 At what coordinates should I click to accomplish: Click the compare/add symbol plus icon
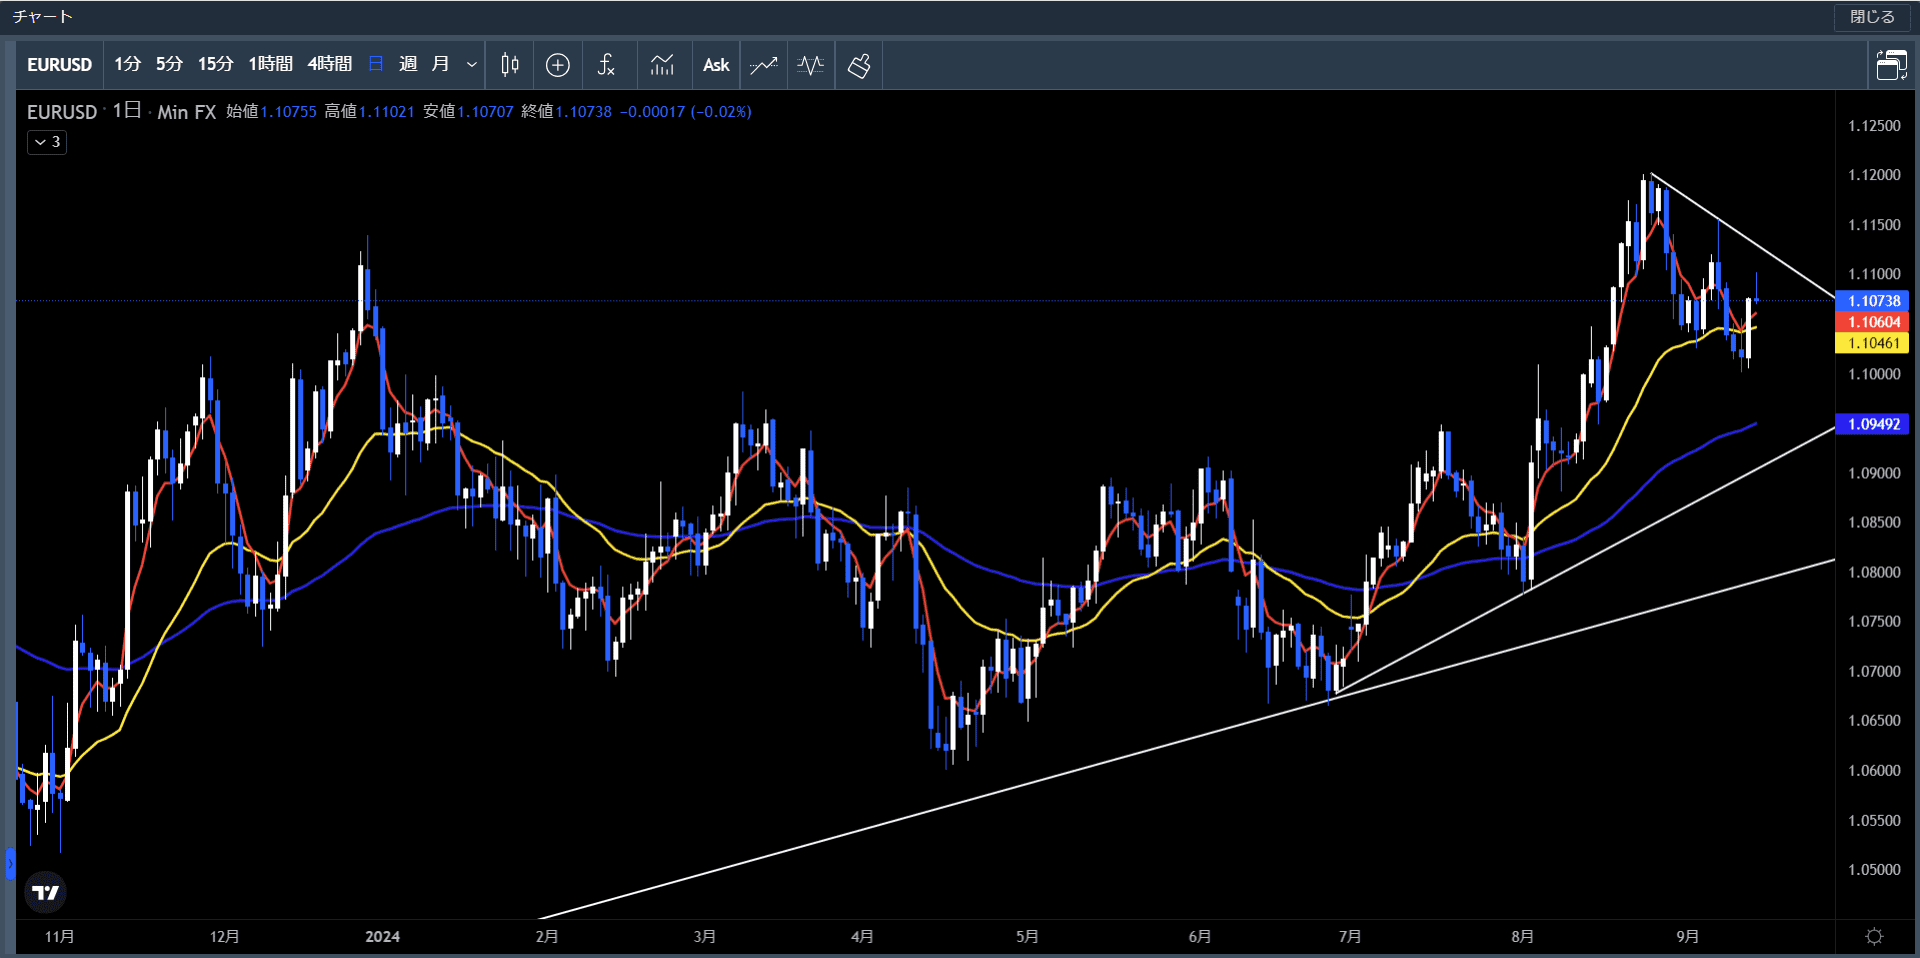tap(558, 65)
